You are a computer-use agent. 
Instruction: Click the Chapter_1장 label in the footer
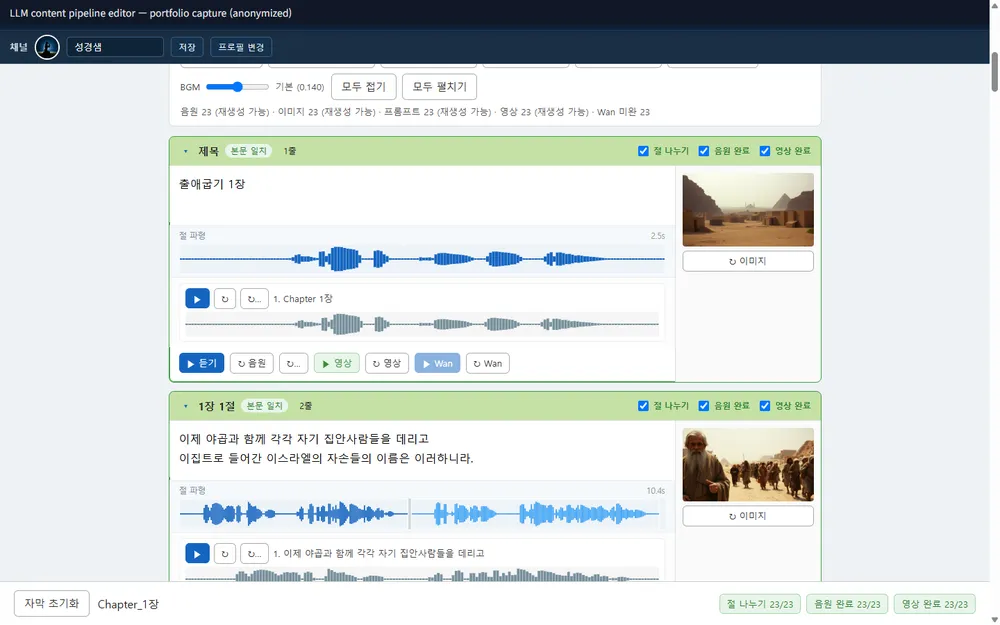click(128, 605)
